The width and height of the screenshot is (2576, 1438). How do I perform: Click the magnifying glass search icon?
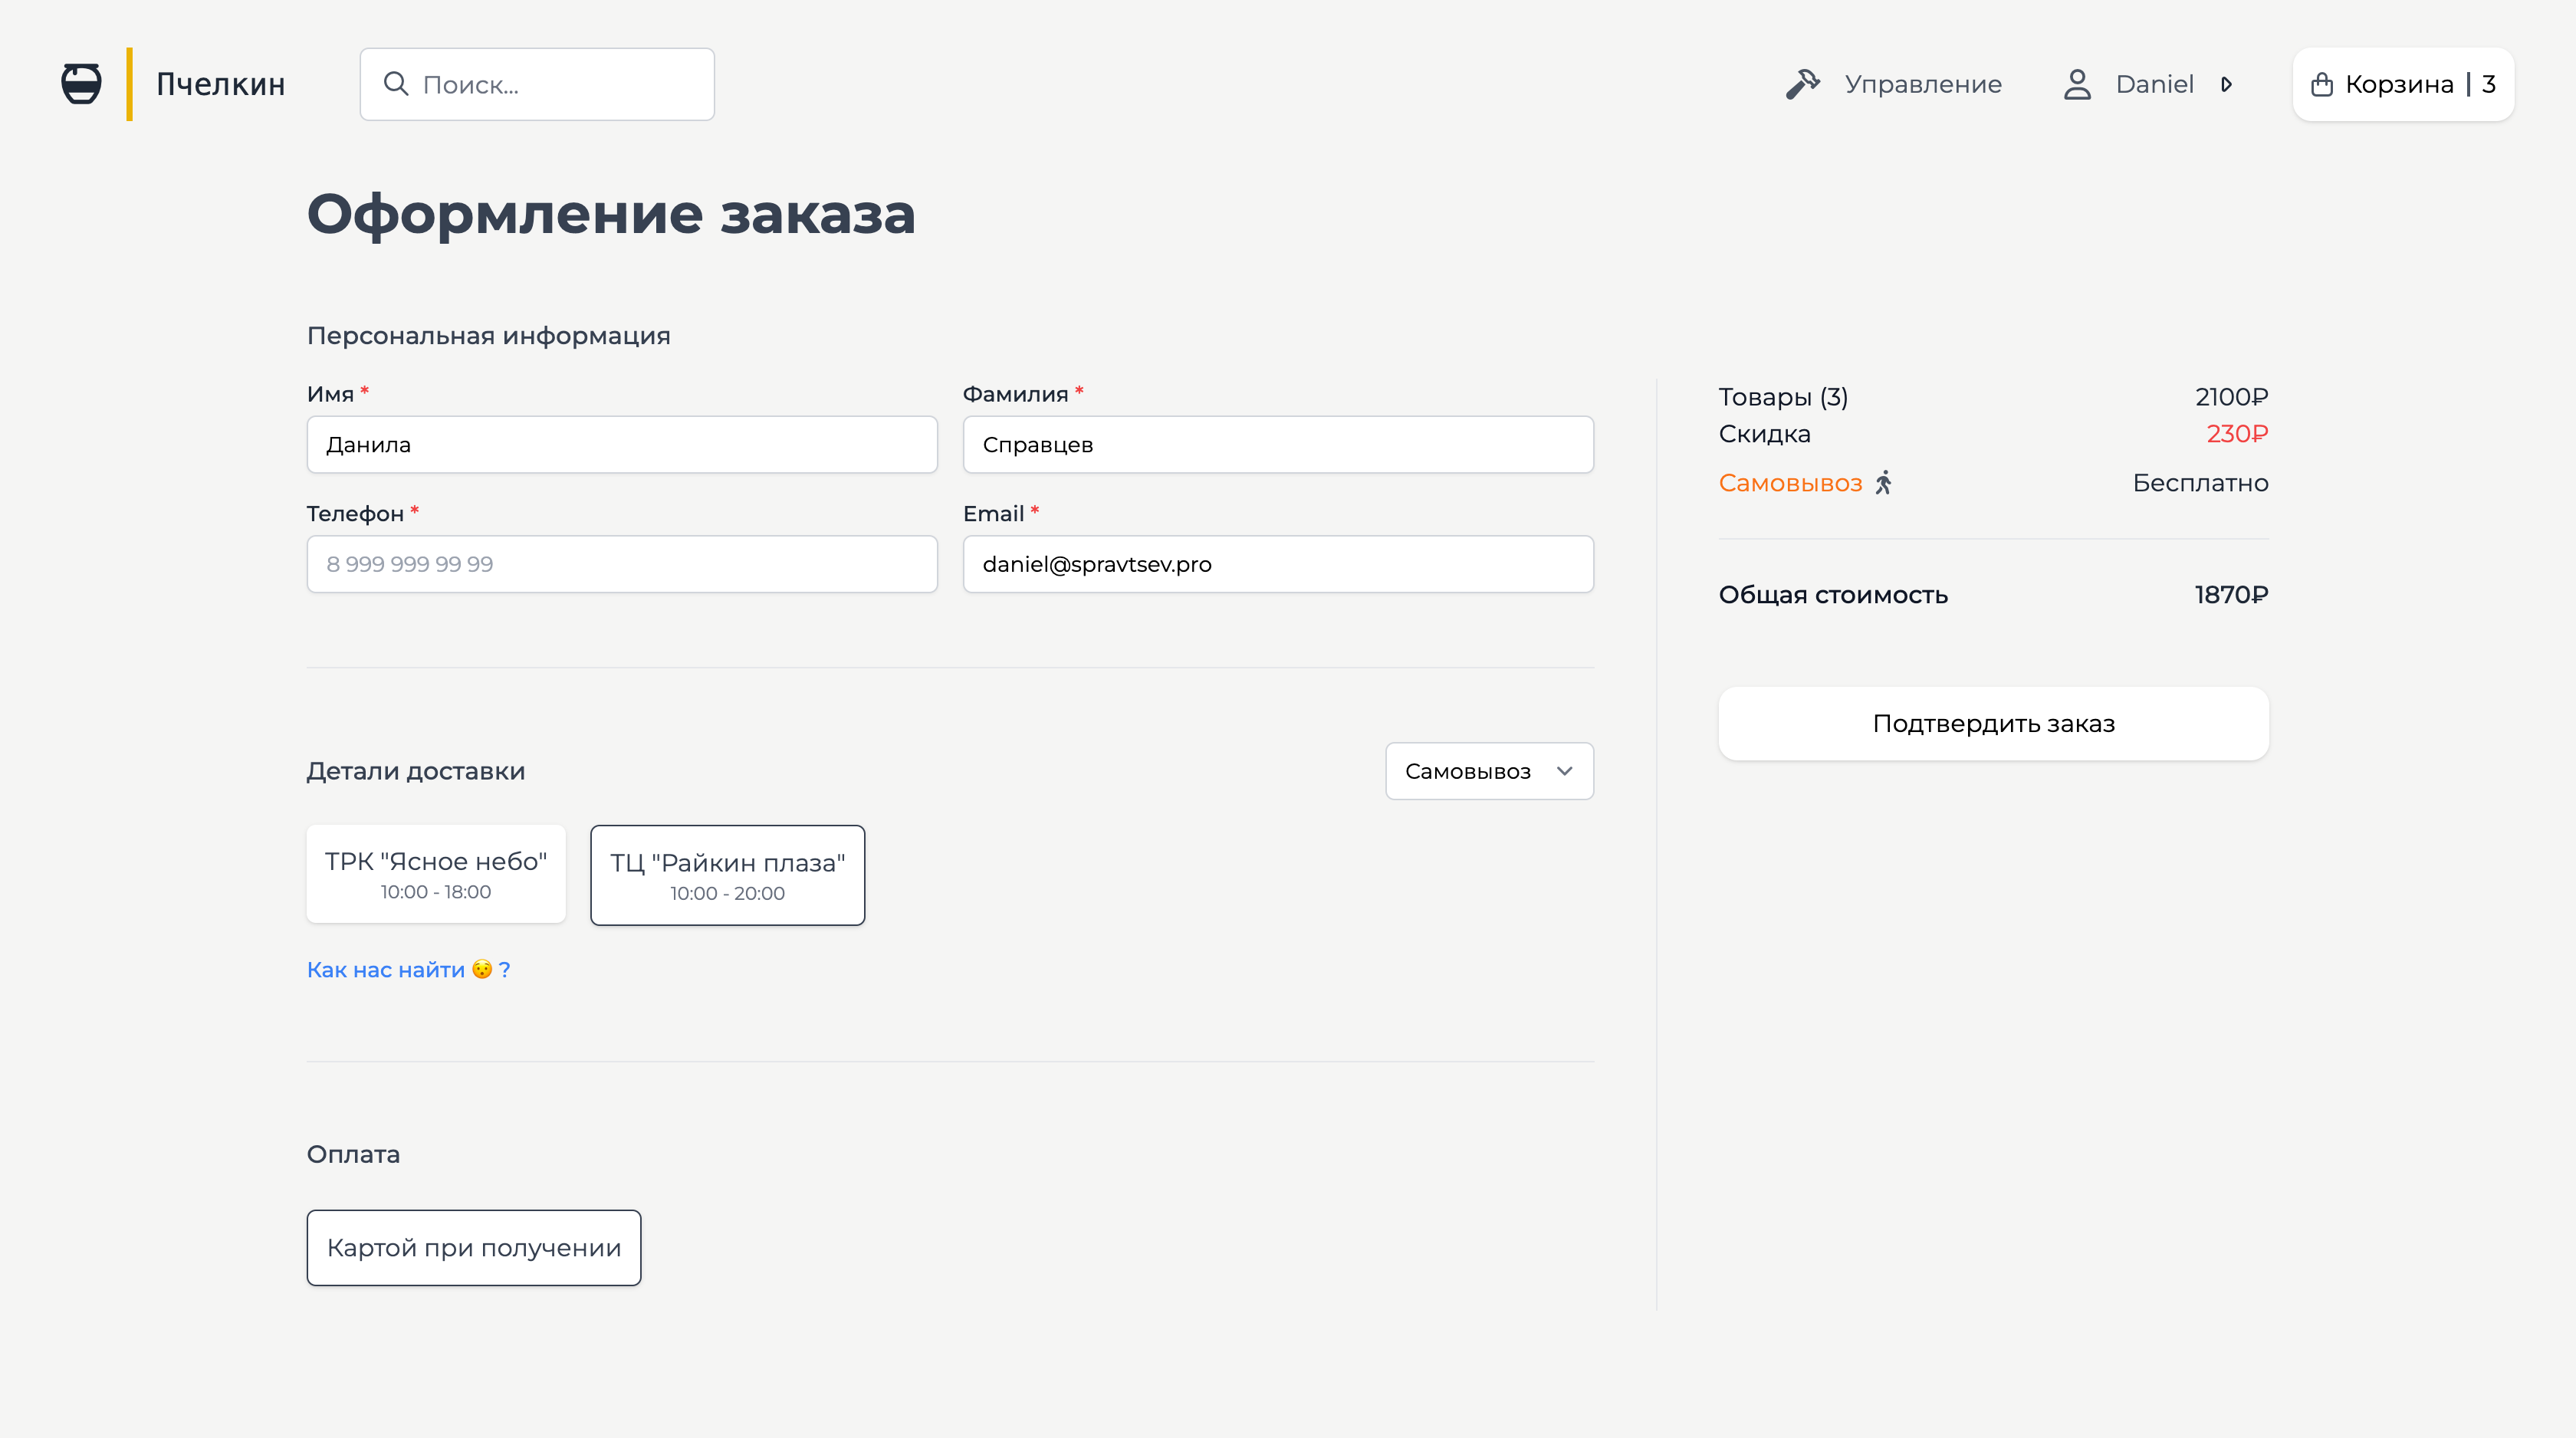396,84
